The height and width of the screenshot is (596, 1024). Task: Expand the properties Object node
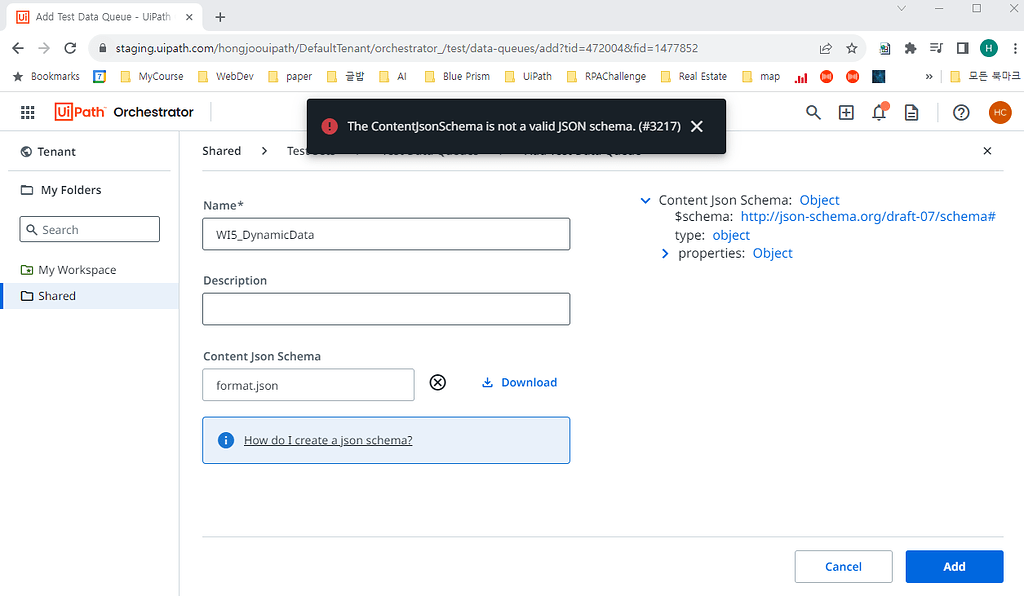666,254
